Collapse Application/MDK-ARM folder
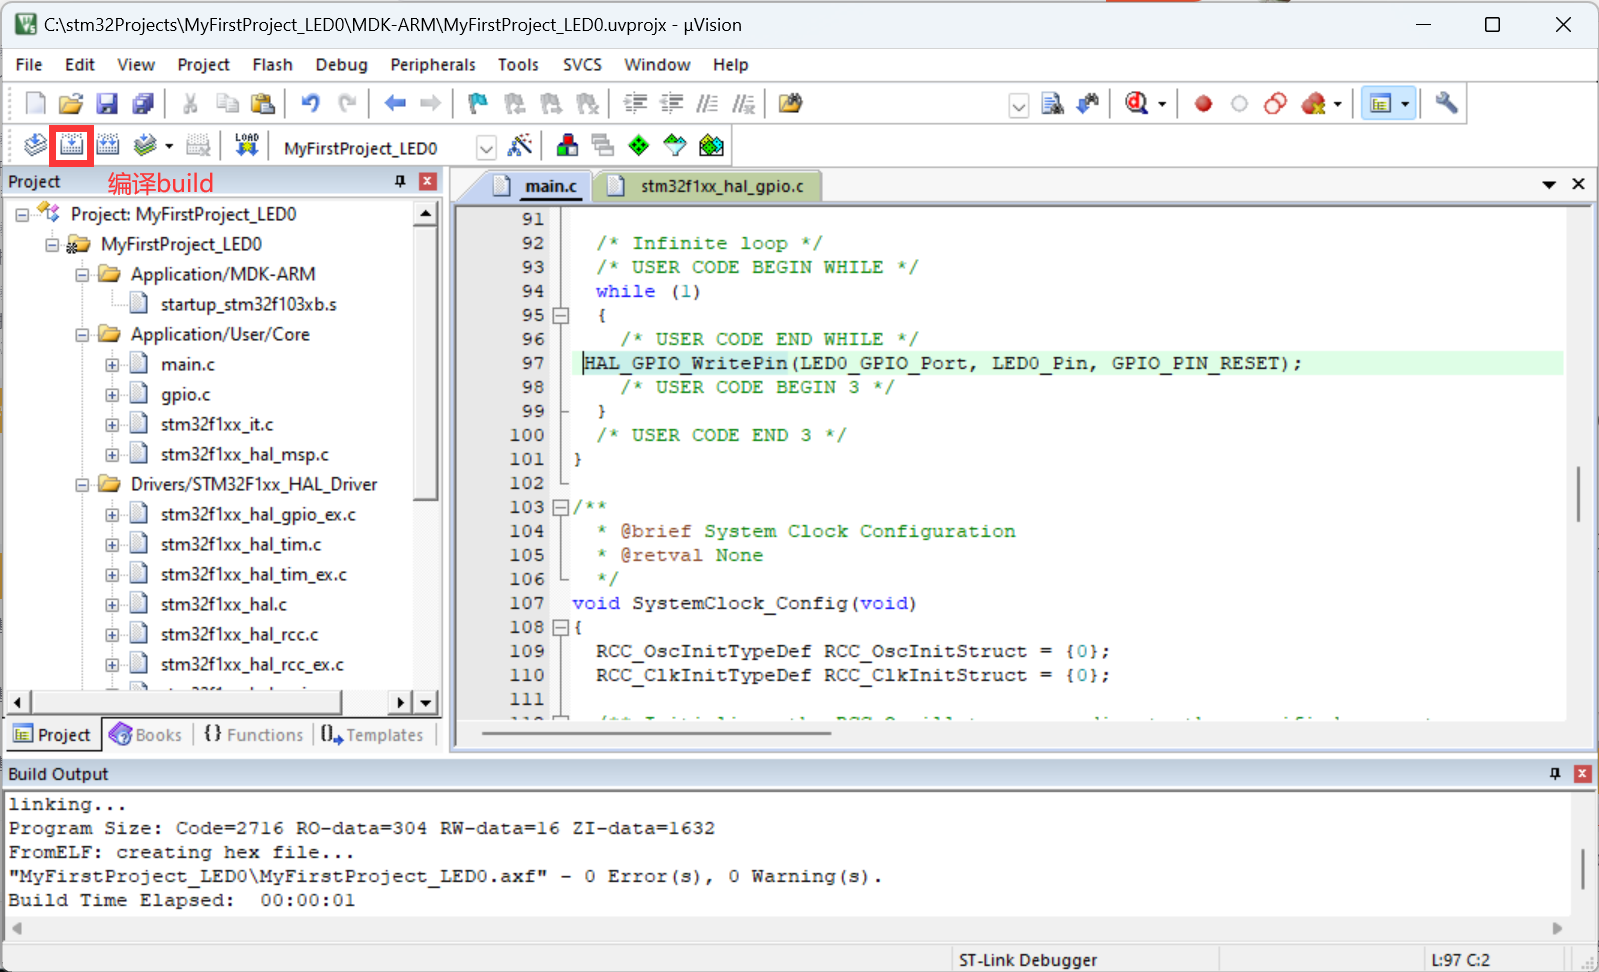Screen dimensions: 1599x972 pyautogui.click(x=82, y=275)
